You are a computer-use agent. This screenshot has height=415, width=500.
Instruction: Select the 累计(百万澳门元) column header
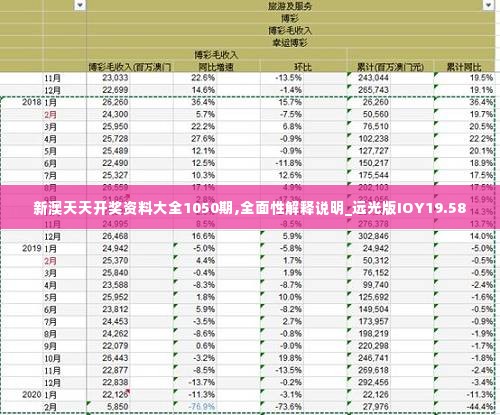tap(390, 67)
